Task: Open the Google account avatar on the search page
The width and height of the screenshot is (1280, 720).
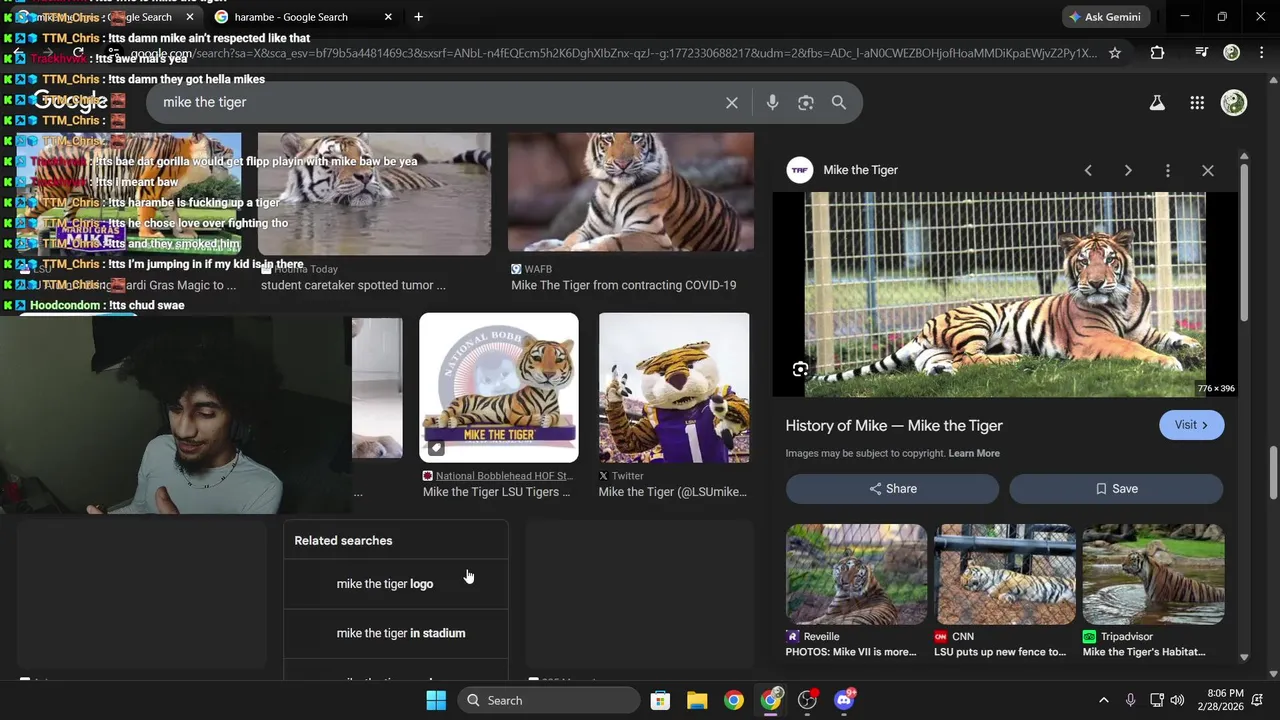Action: 1234,103
